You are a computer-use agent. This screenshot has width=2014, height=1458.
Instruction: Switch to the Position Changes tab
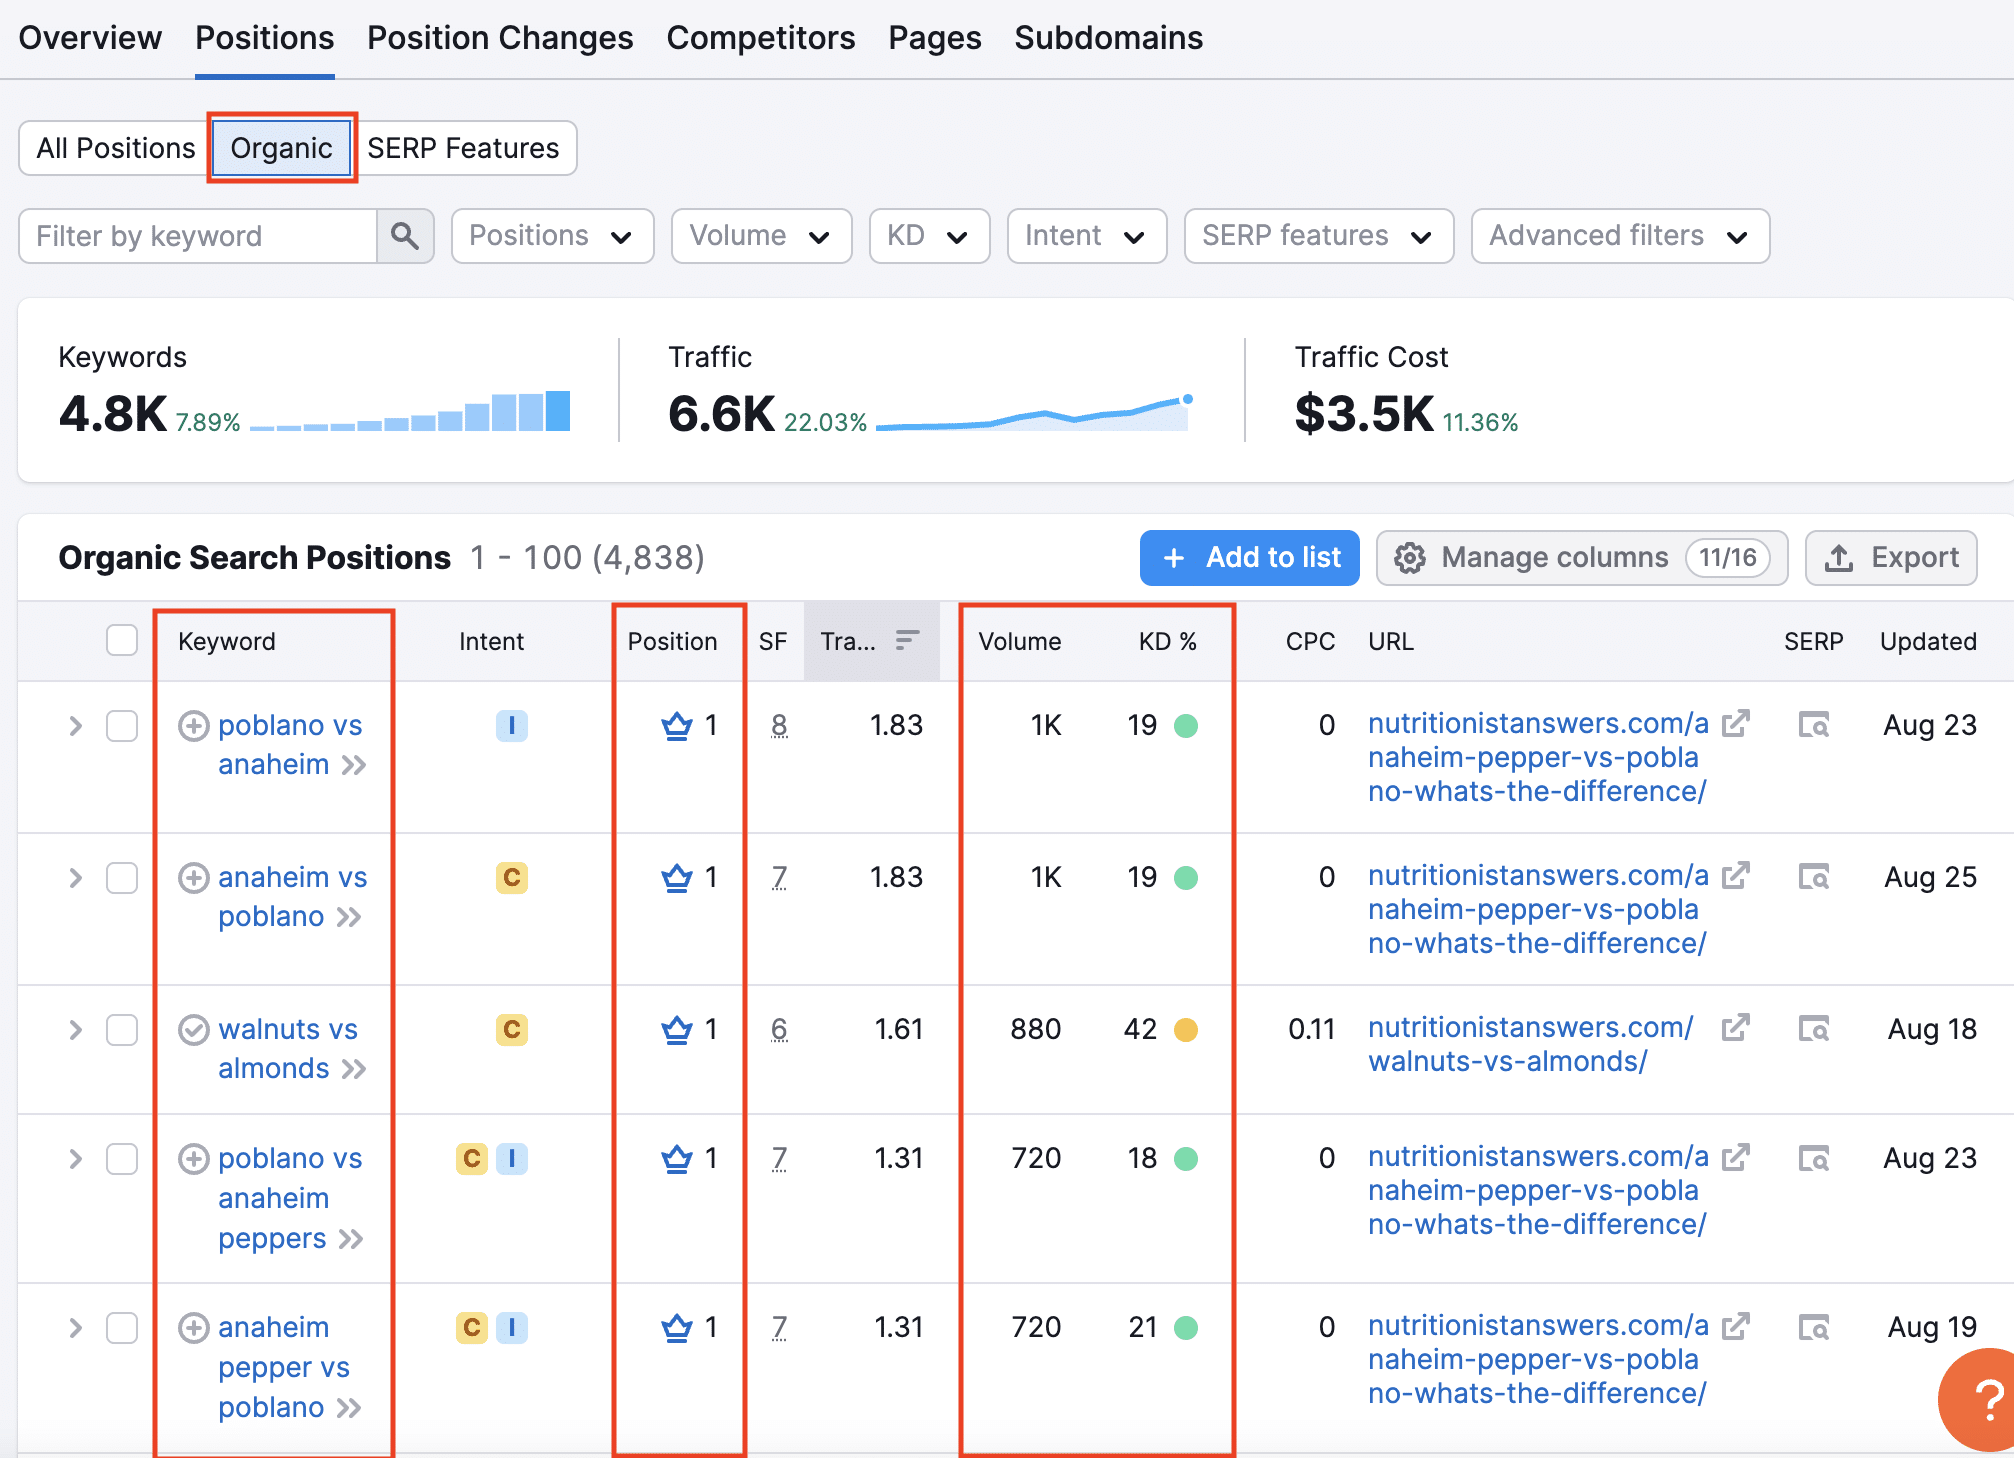(500, 38)
